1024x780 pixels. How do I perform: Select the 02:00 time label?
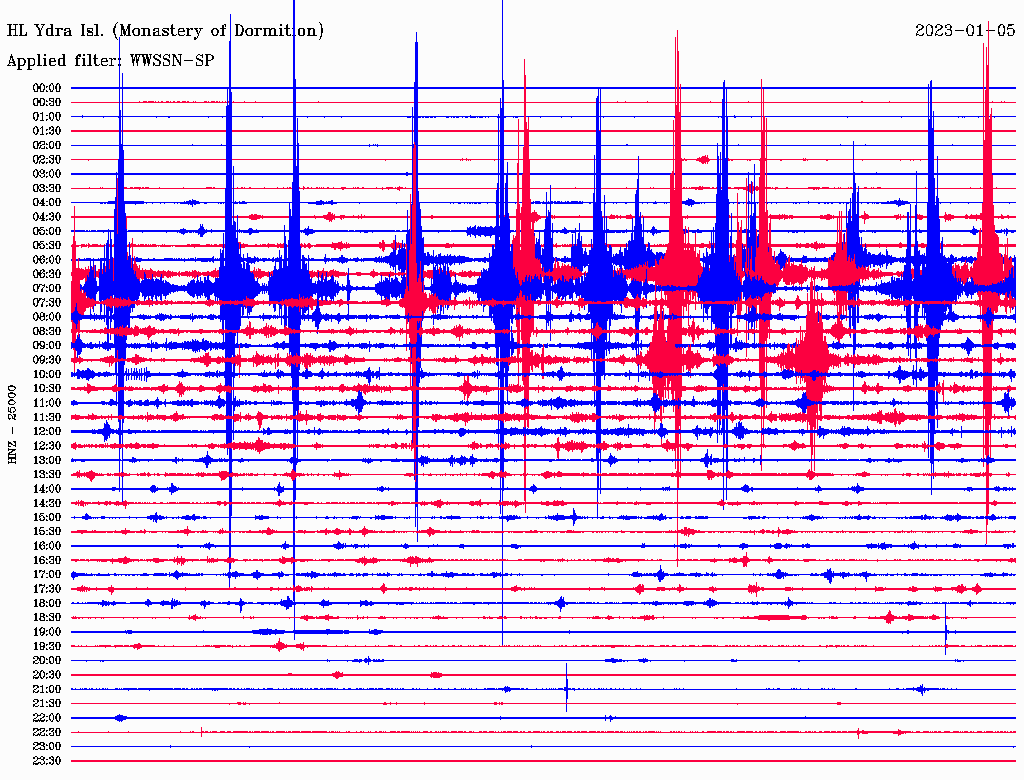tap(47, 146)
